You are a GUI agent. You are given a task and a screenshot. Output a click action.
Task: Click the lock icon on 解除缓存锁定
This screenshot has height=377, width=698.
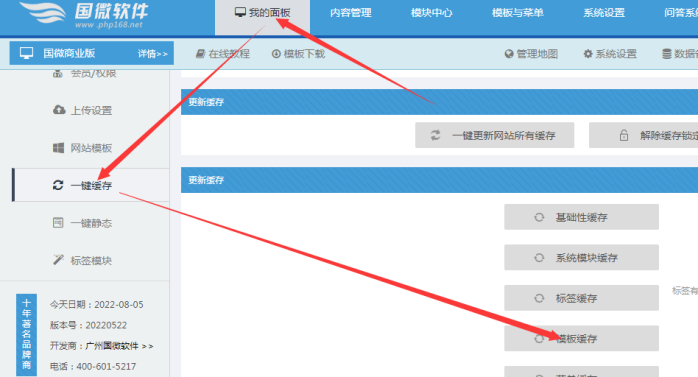624,135
